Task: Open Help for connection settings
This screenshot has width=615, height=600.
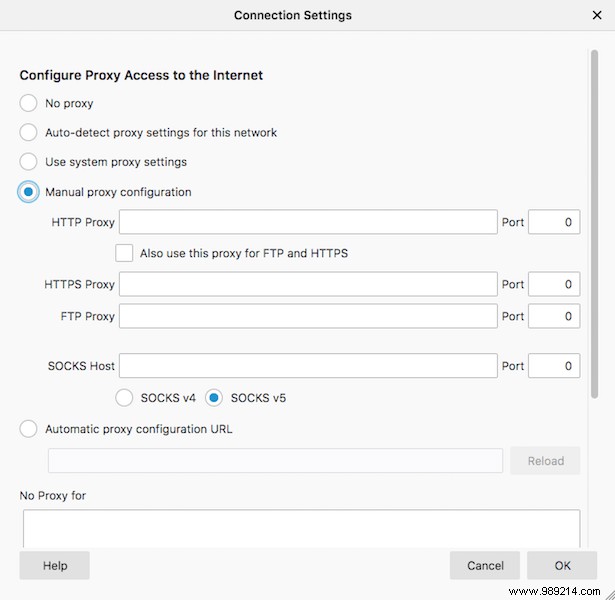Action: 55,565
